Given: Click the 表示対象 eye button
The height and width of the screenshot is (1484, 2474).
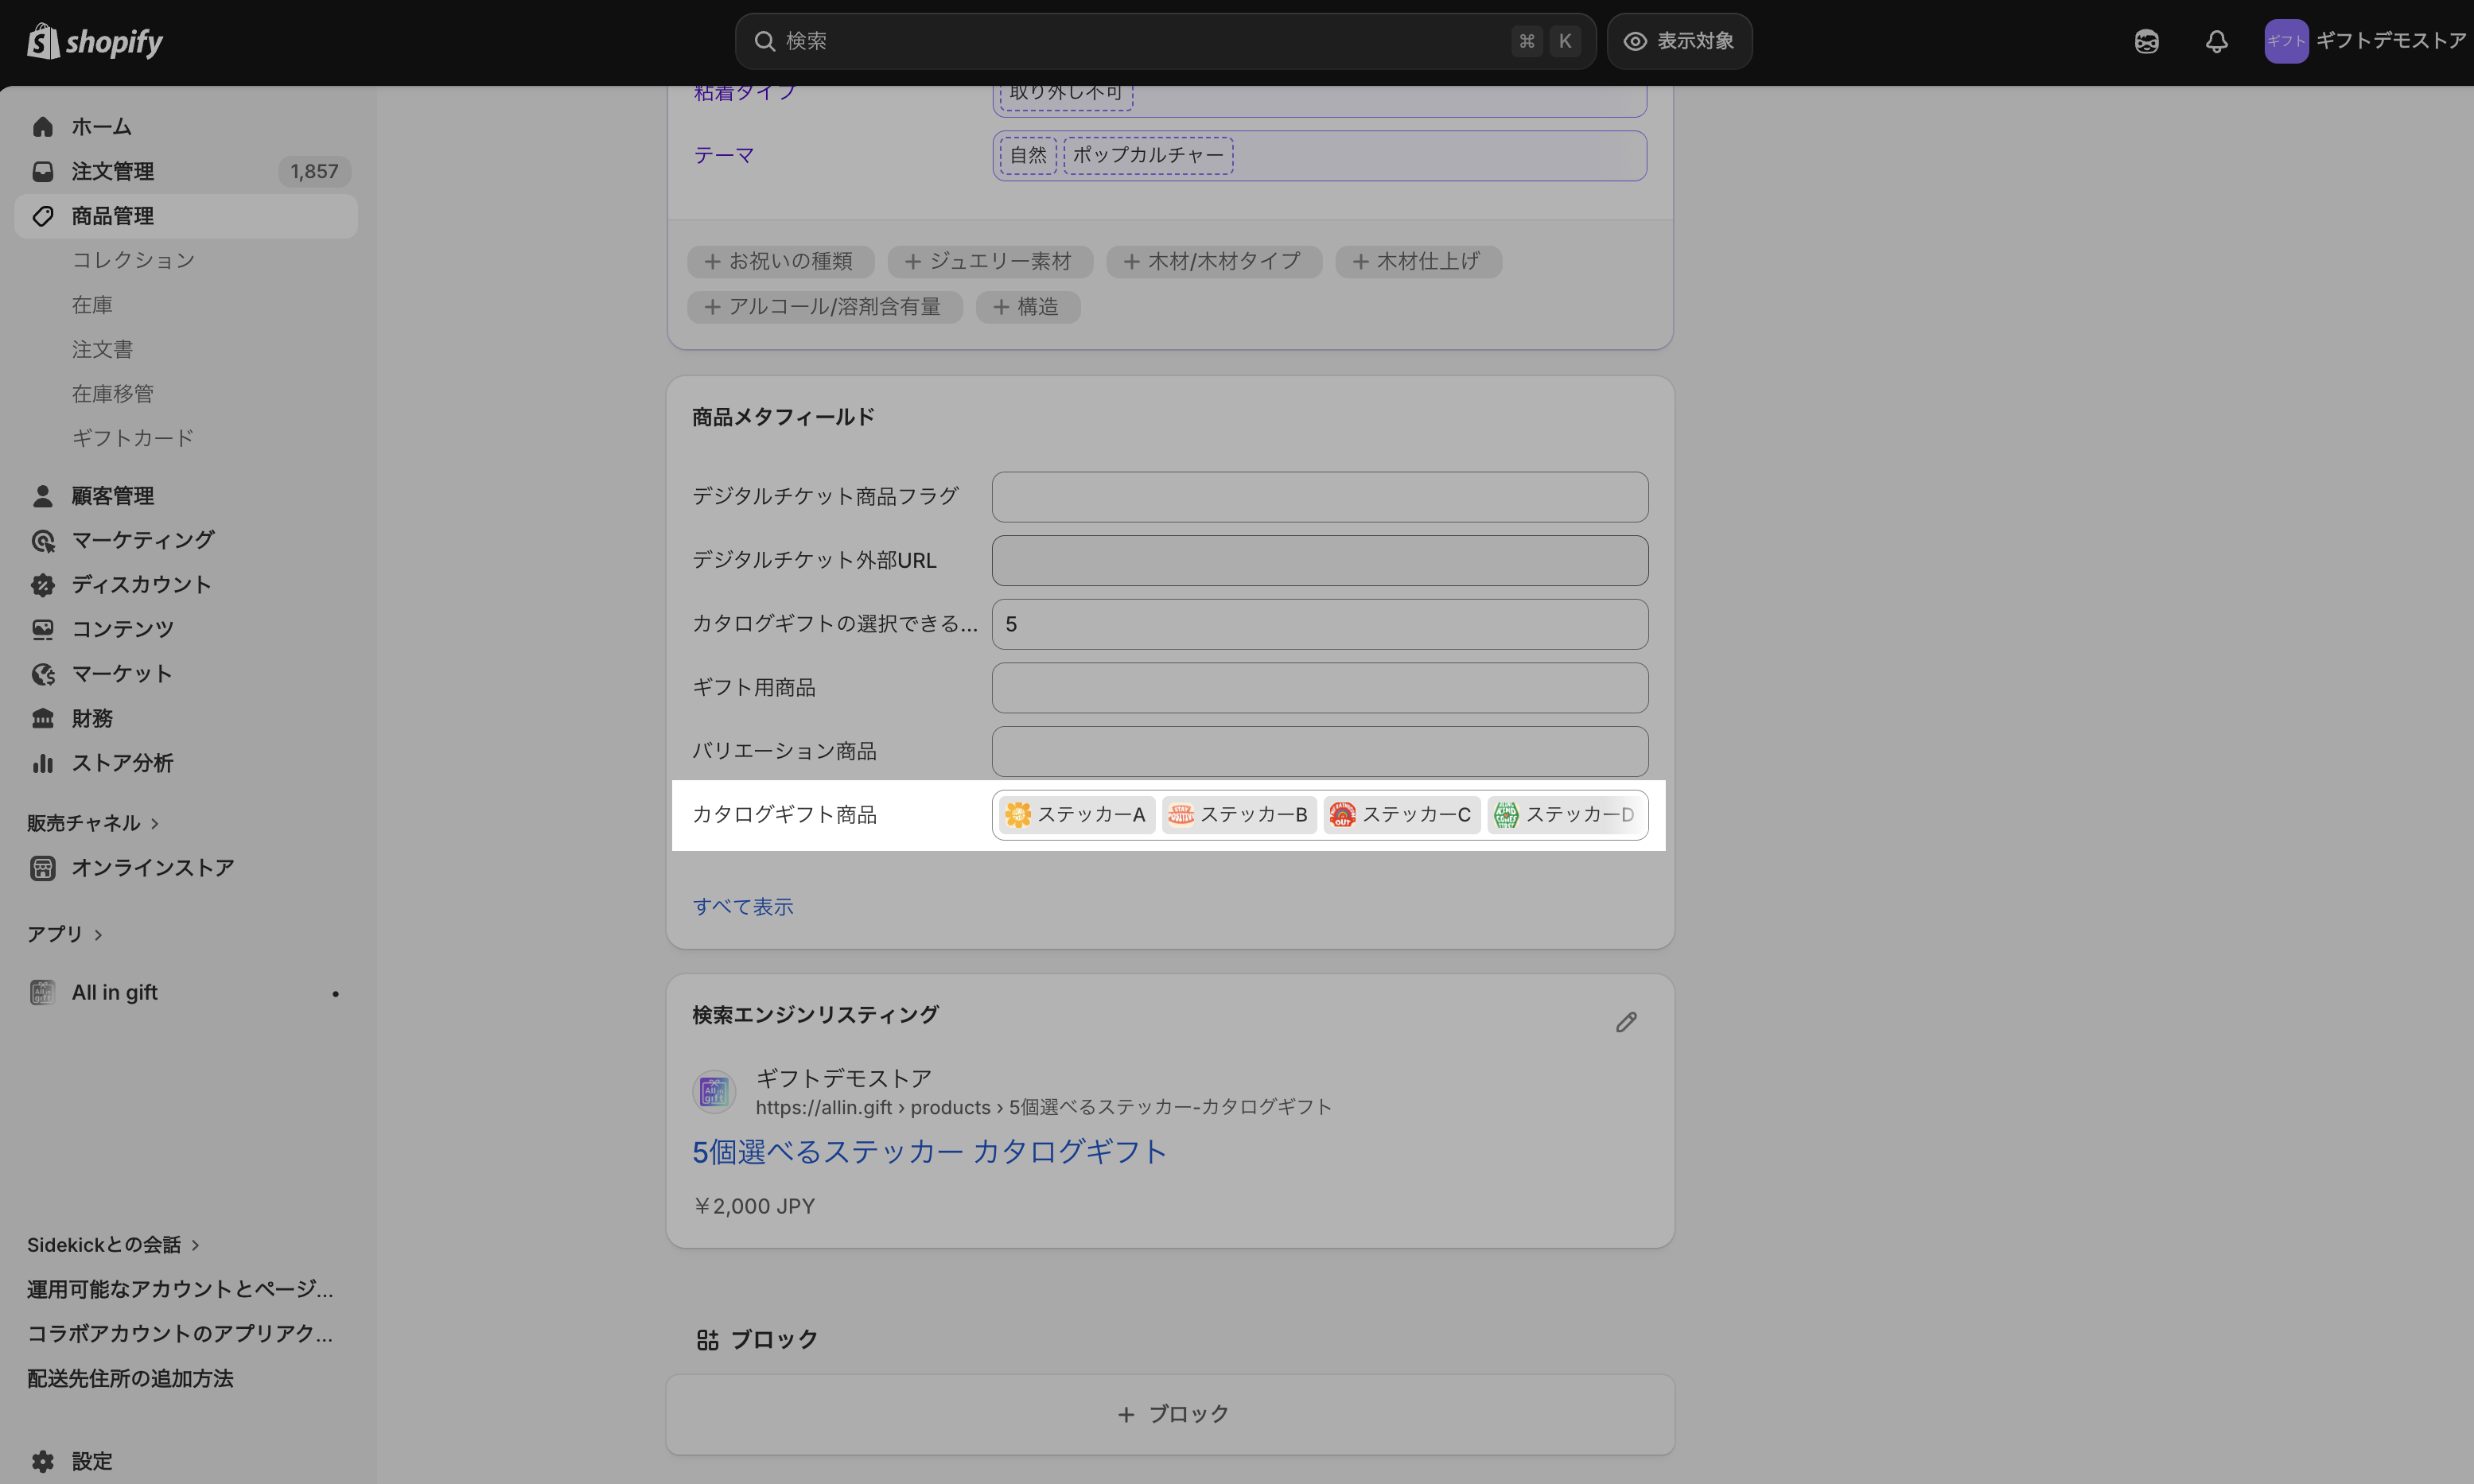Looking at the screenshot, I should coord(1679,41).
